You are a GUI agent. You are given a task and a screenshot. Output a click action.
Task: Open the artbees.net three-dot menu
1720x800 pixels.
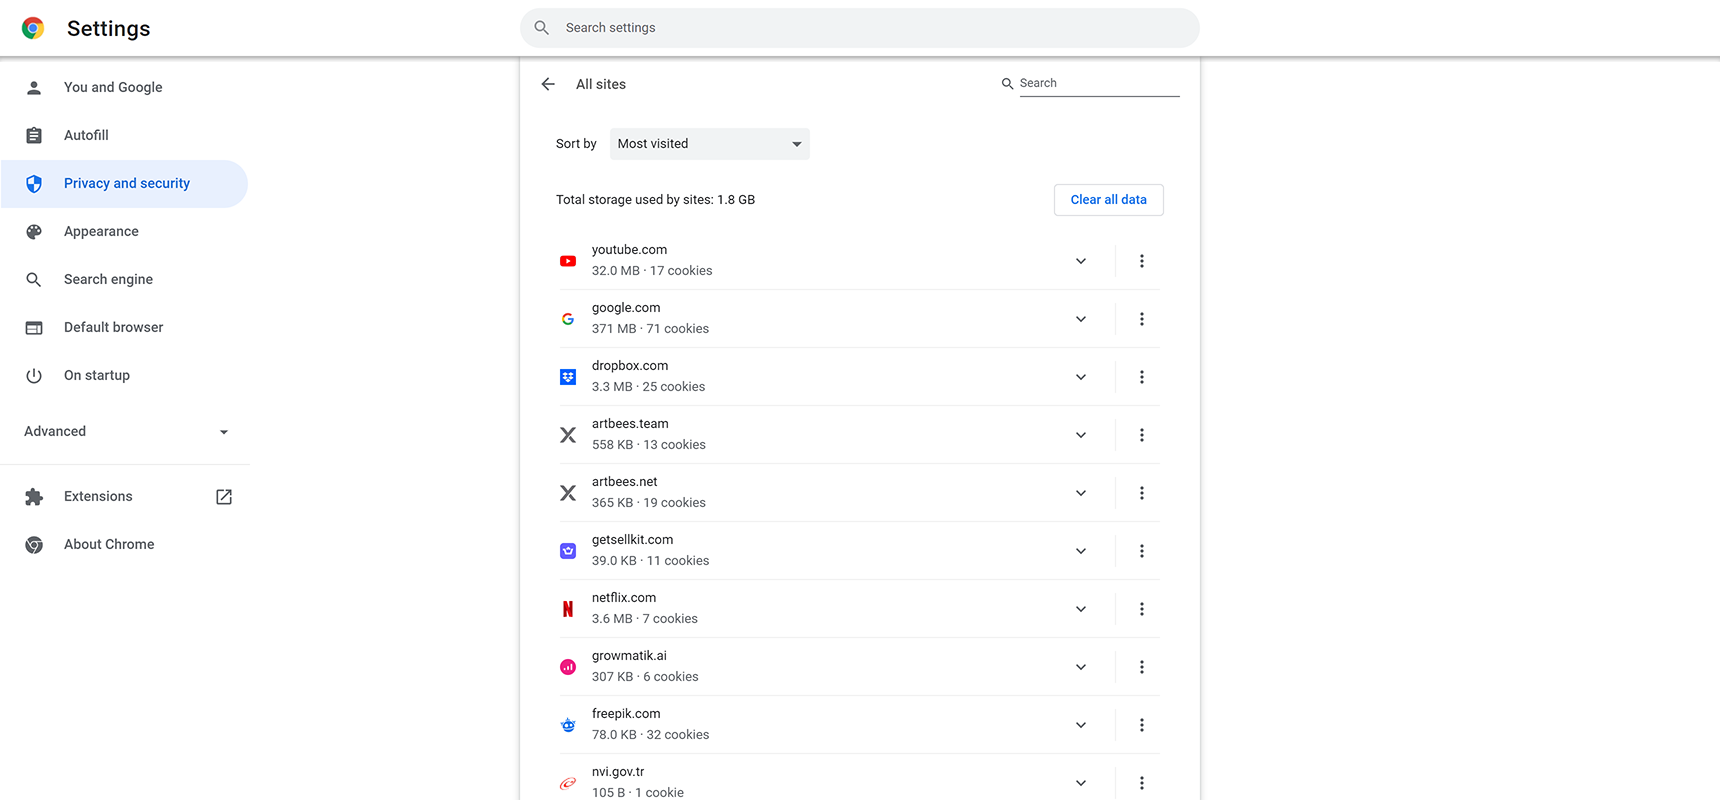coord(1141,493)
